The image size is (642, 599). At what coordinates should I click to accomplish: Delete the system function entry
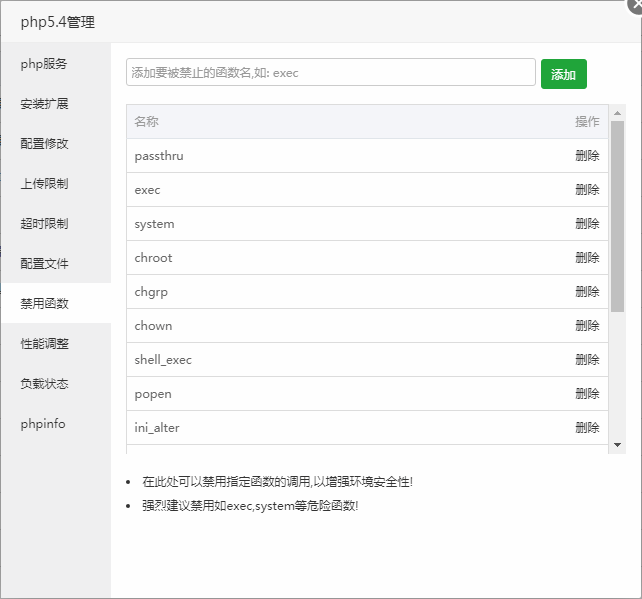click(x=587, y=224)
